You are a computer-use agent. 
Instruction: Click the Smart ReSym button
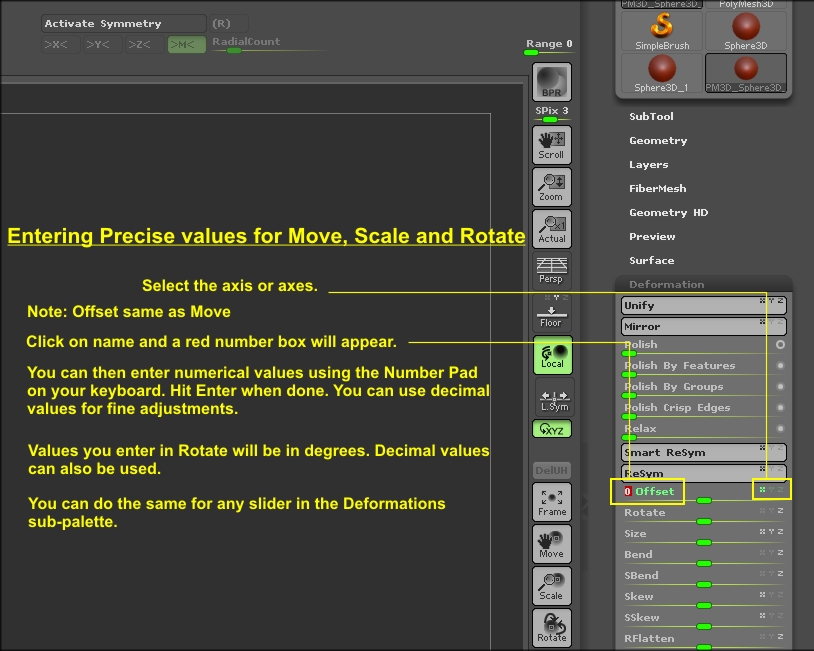pos(703,452)
